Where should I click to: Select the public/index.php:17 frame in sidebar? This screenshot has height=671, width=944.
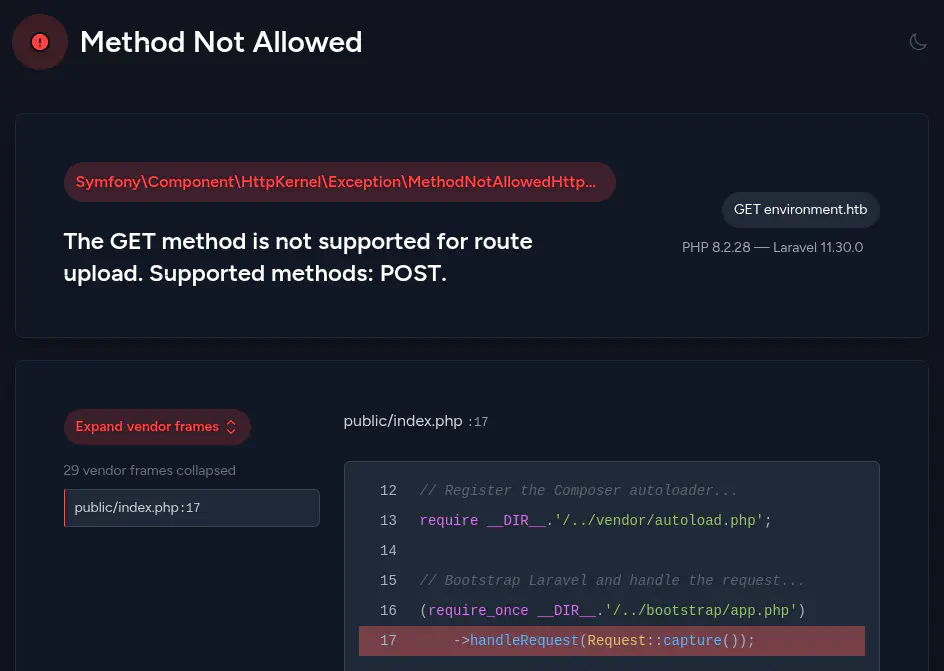[191, 507]
